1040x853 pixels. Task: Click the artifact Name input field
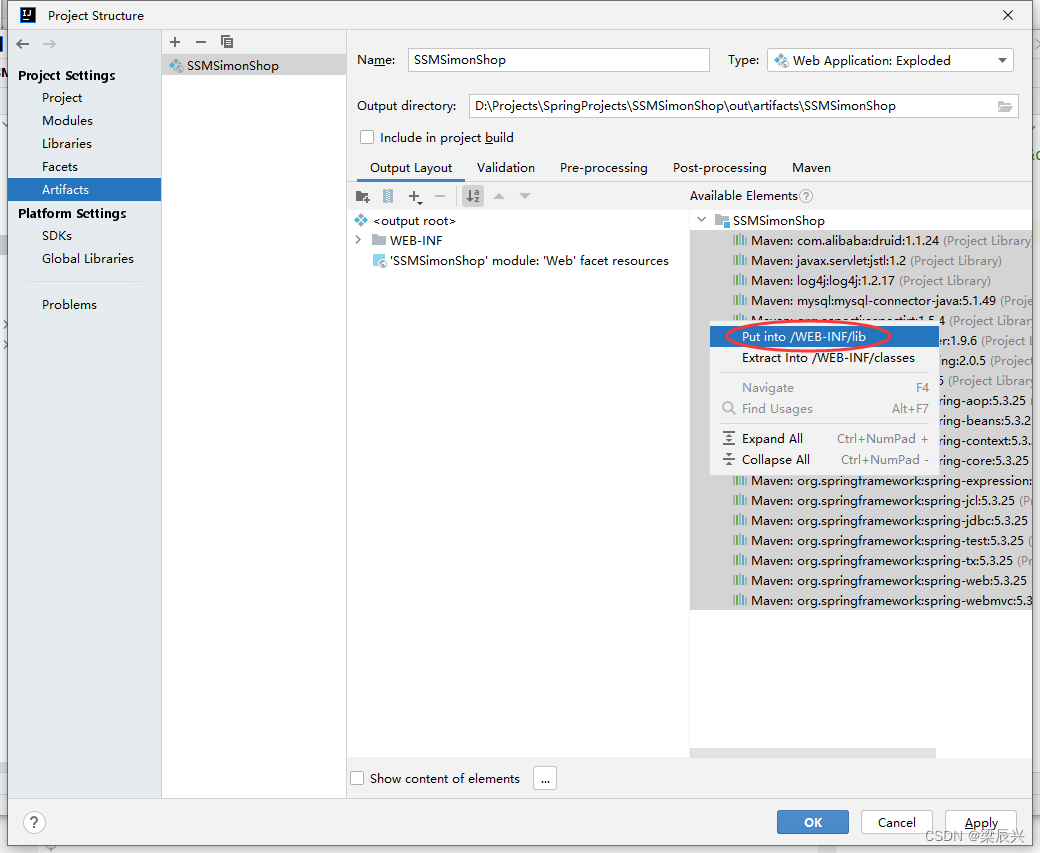(558, 60)
